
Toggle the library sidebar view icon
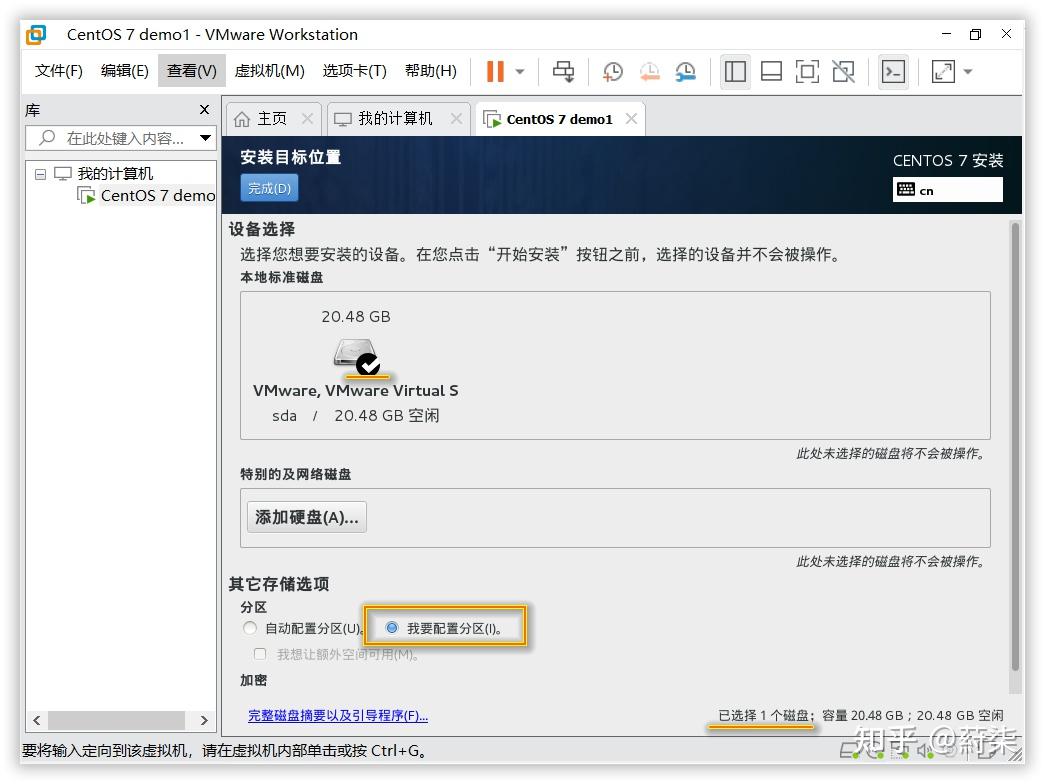click(735, 71)
